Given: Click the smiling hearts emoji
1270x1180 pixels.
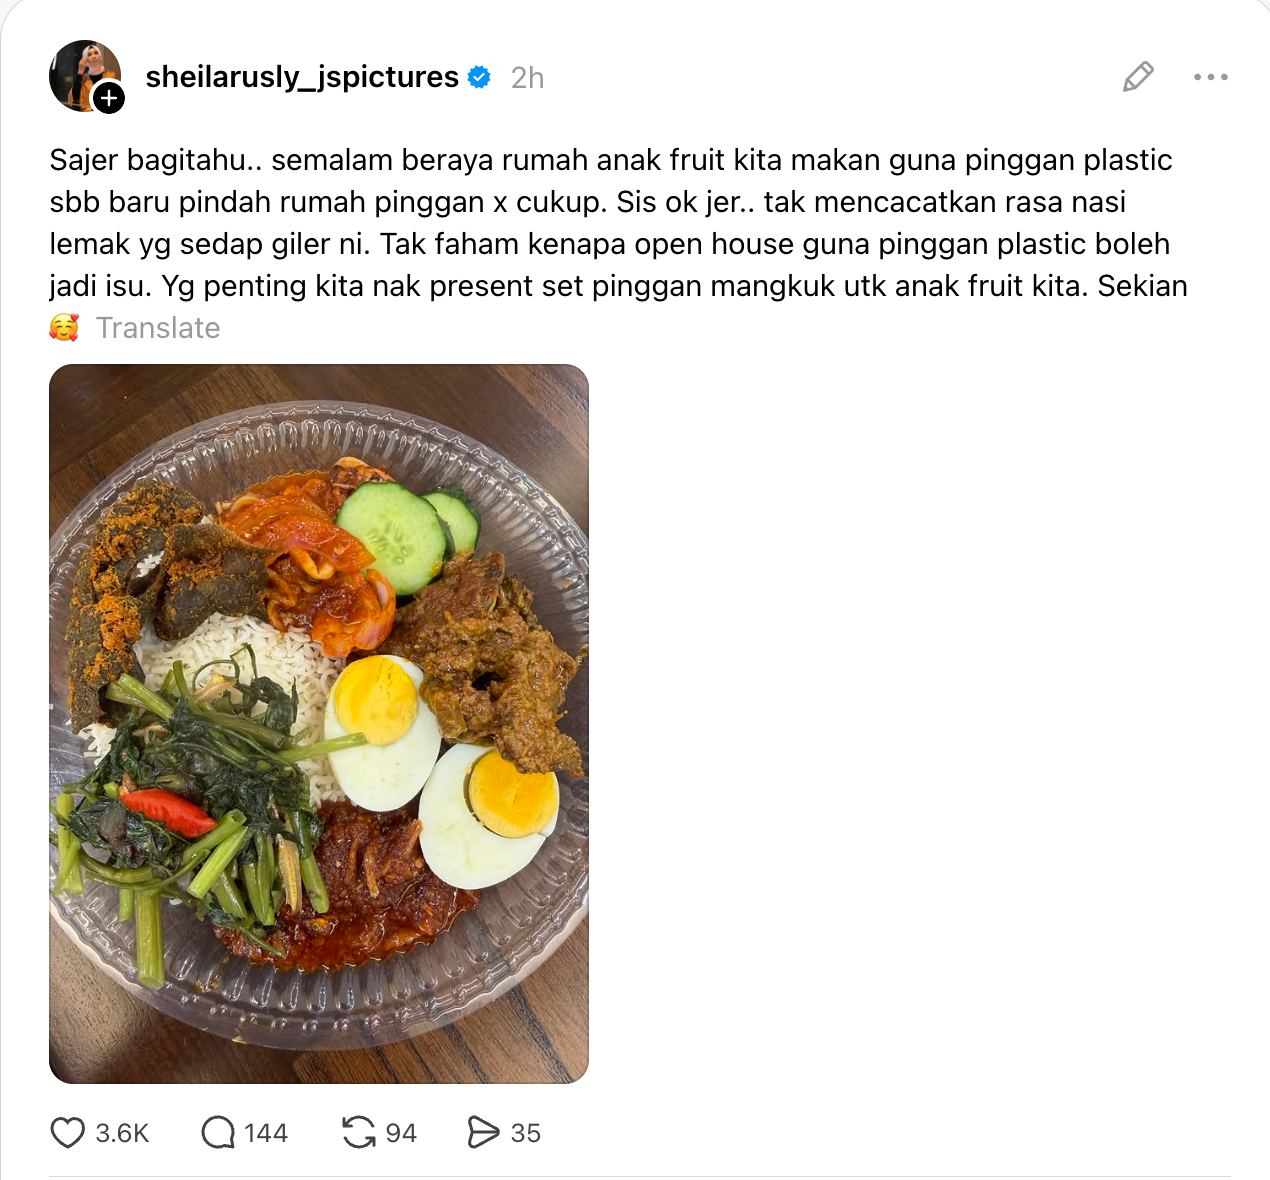Looking at the screenshot, I should (x=64, y=328).
